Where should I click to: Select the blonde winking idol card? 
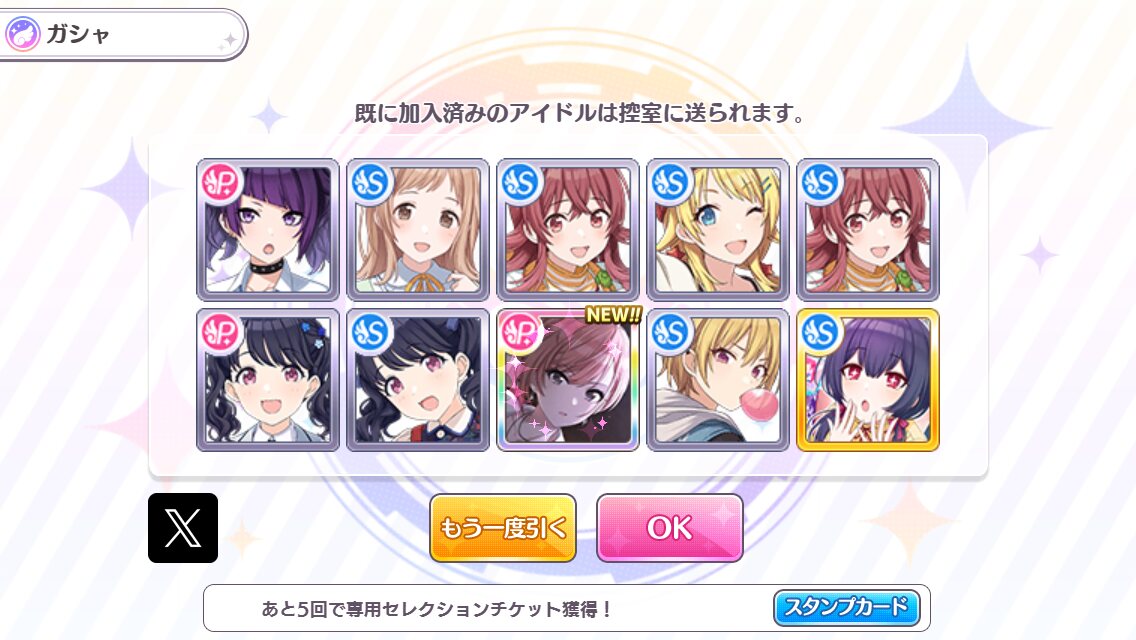click(x=718, y=229)
